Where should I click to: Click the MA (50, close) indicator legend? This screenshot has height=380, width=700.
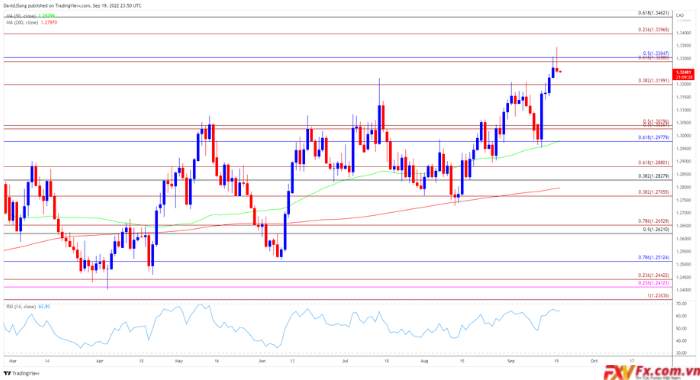pyautogui.click(x=31, y=16)
